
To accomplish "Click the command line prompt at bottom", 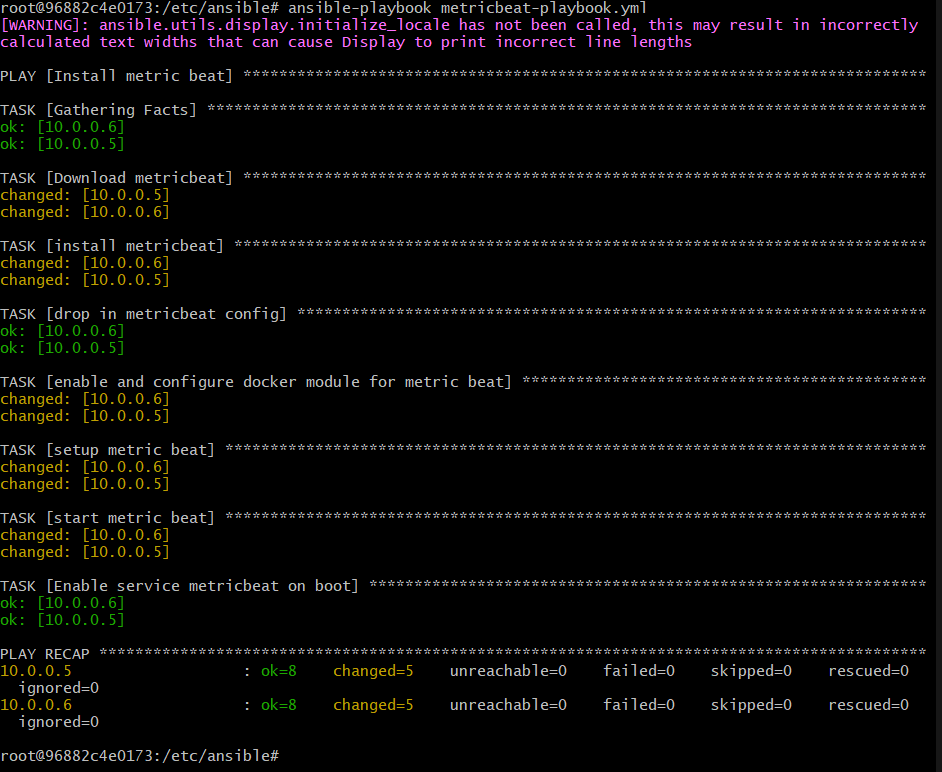I will (140, 756).
